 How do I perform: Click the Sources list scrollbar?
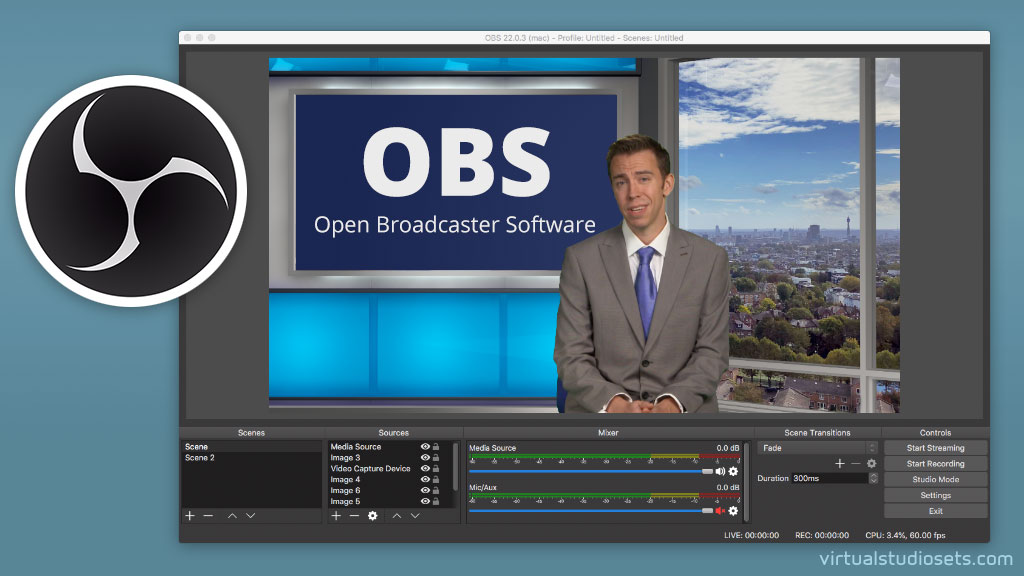(455, 466)
